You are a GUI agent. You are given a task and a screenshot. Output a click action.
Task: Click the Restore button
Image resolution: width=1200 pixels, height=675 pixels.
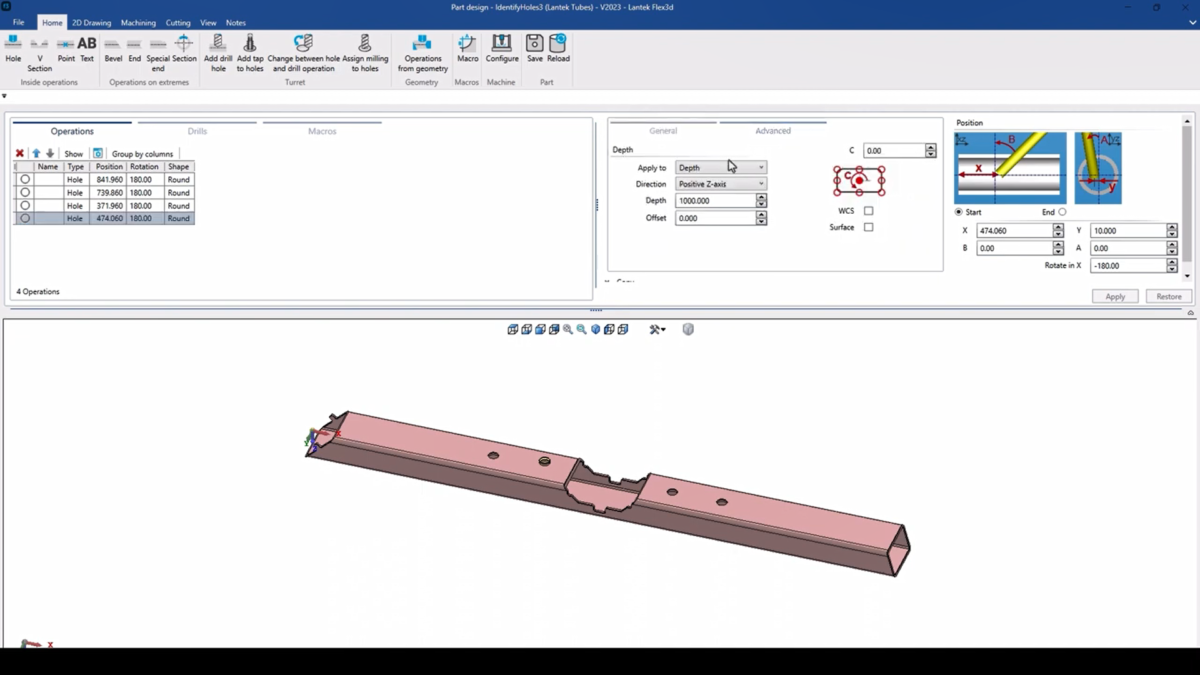coord(1169,297)
